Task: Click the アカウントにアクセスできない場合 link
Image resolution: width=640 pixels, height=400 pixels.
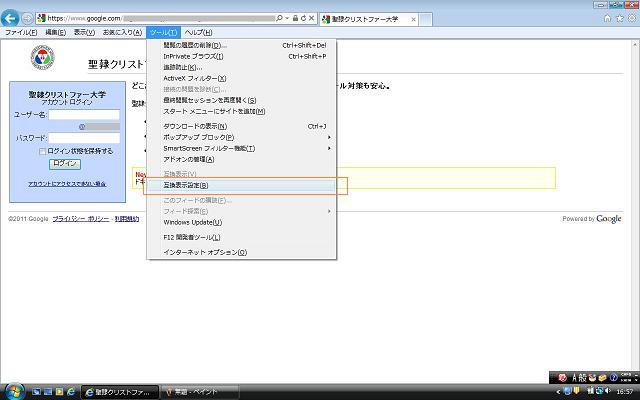Action: [x=67, y=184]
